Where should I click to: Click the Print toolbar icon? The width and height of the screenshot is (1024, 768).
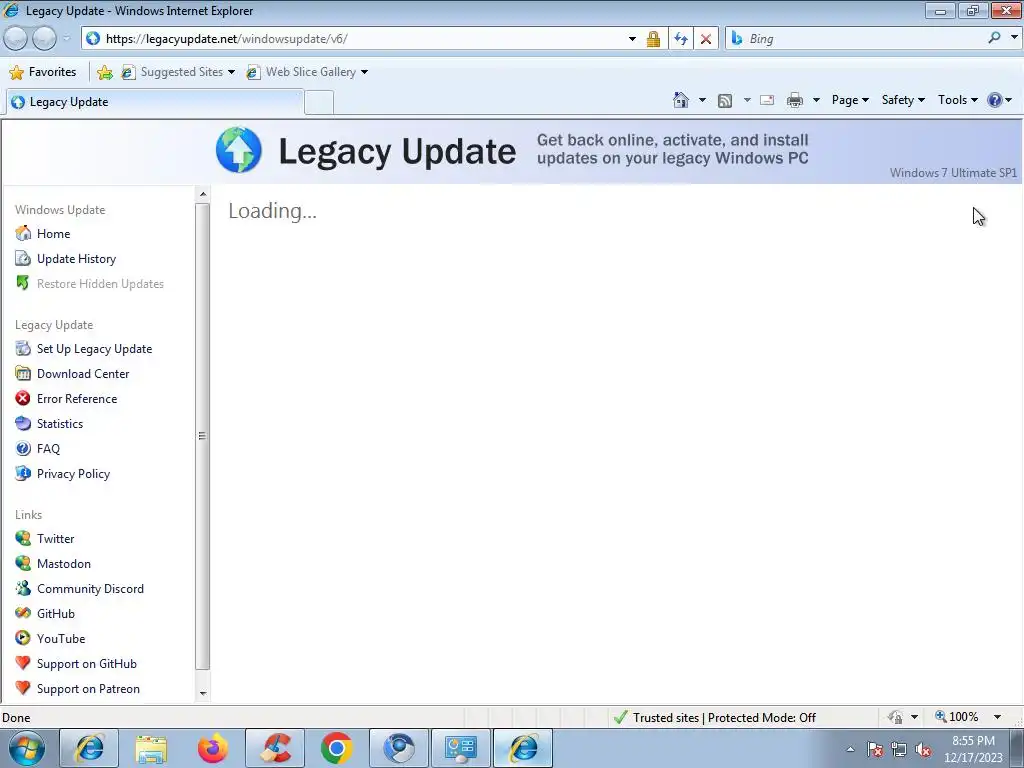pos(795,100)
